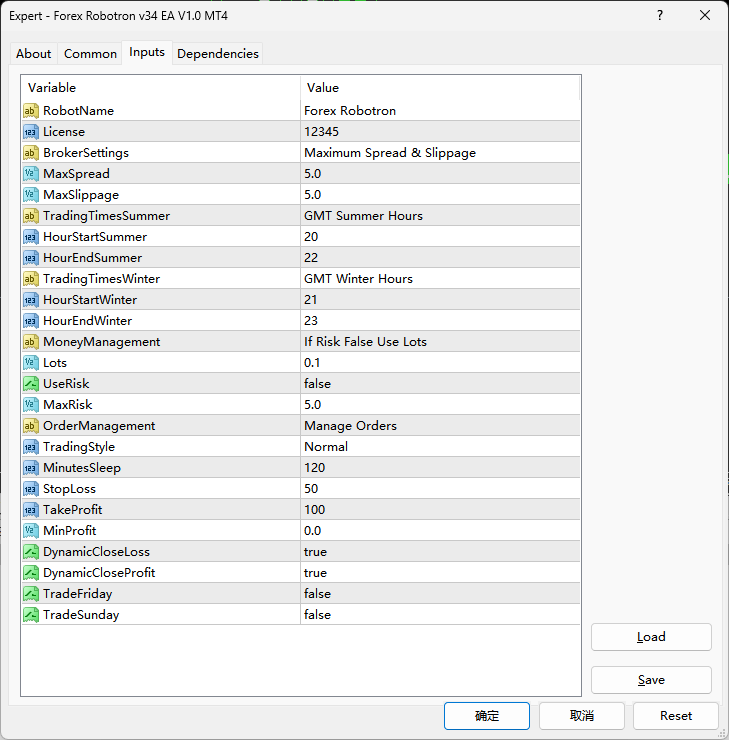
Task: Select the Inputs tab
Action: tap(147, 52)
